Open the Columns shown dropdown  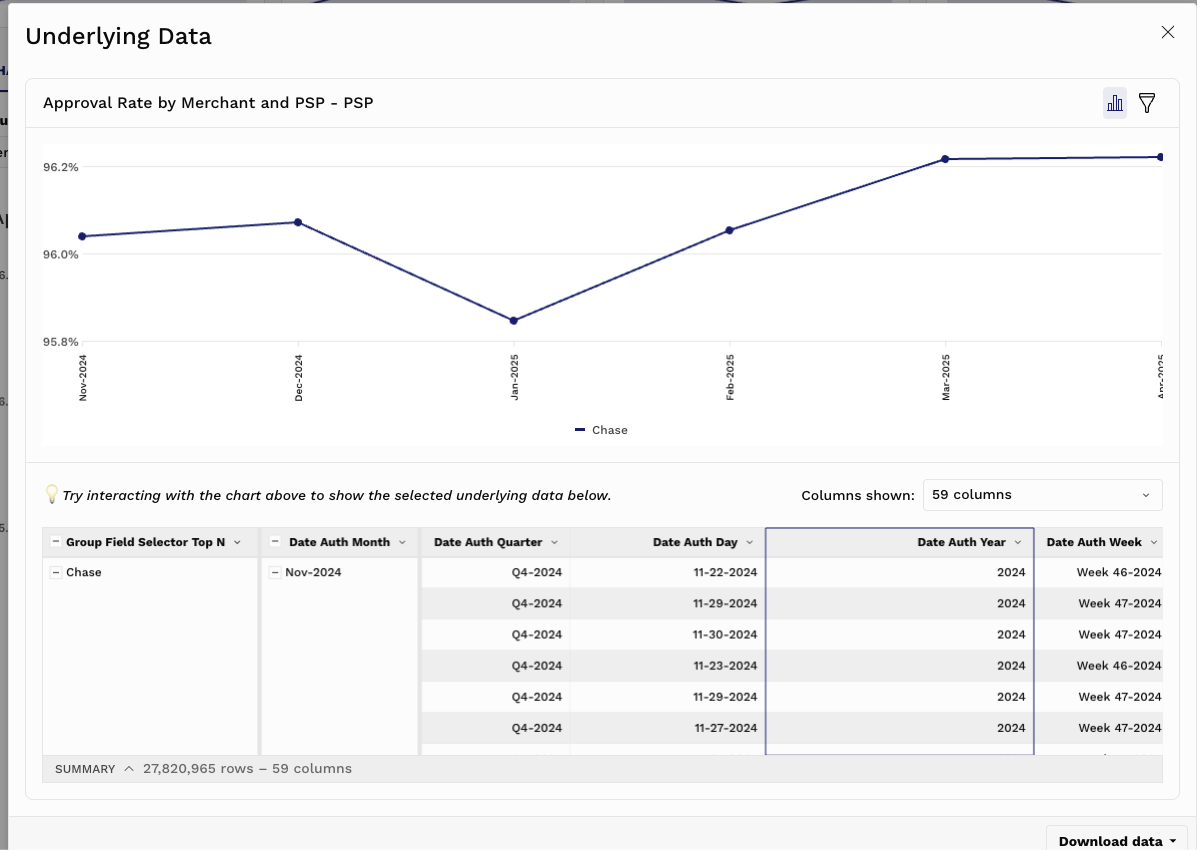[1041, 495]
